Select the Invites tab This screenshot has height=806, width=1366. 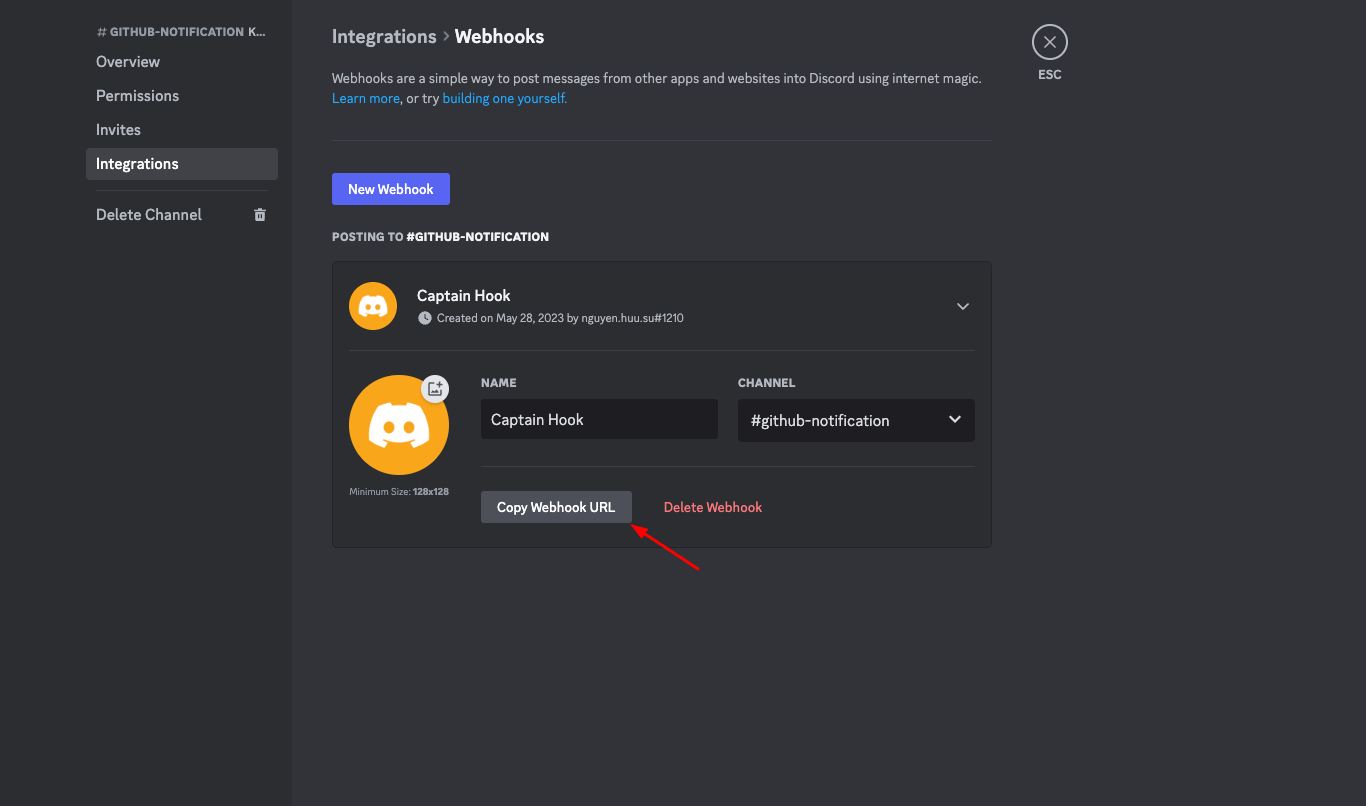(x=118, y=129)
